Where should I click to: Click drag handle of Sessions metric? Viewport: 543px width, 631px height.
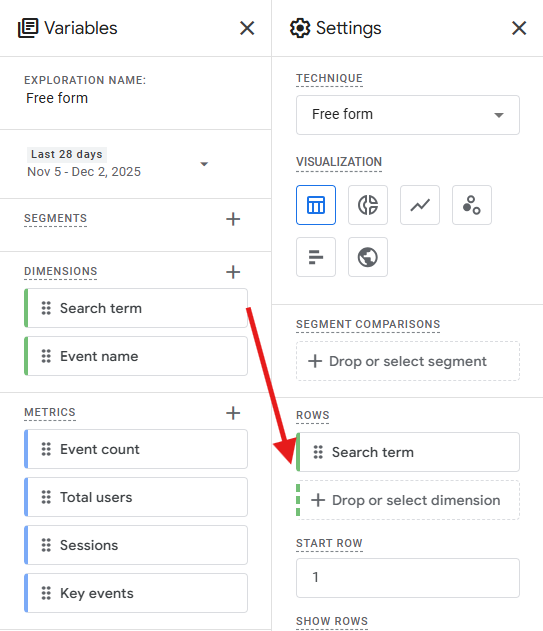[x=46, y=545]
